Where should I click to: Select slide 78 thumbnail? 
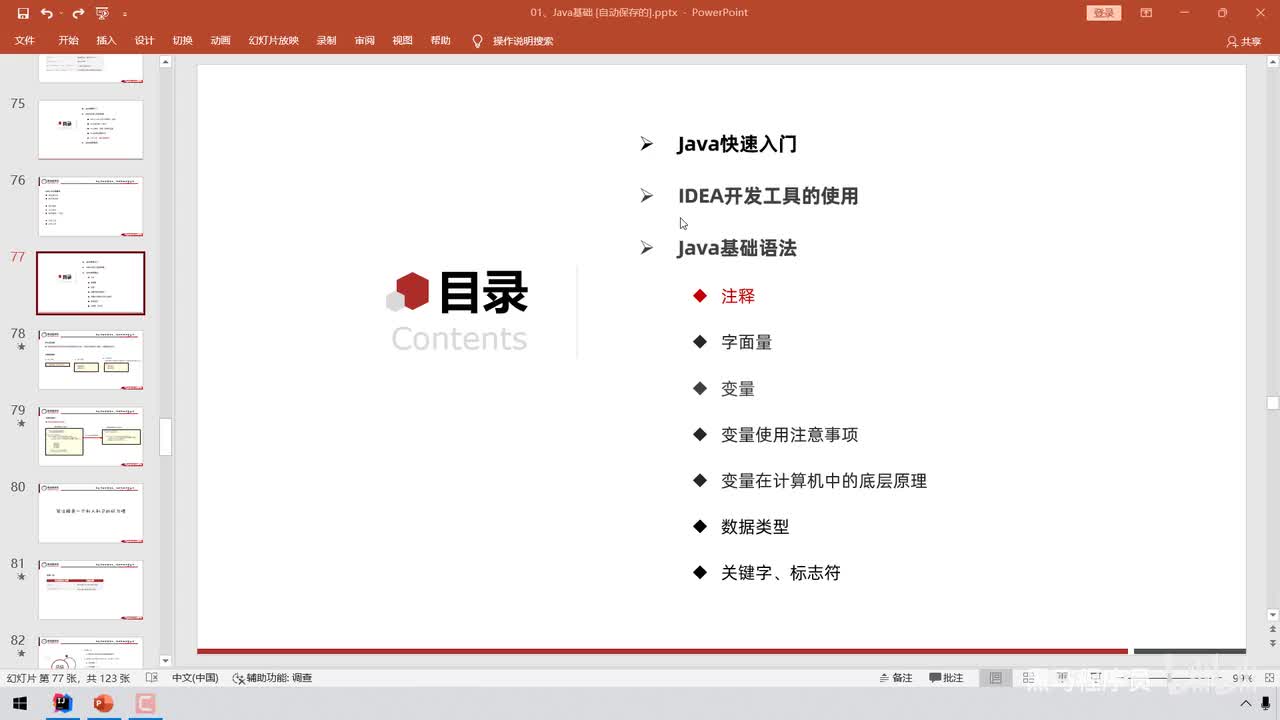tap(91, 360)
